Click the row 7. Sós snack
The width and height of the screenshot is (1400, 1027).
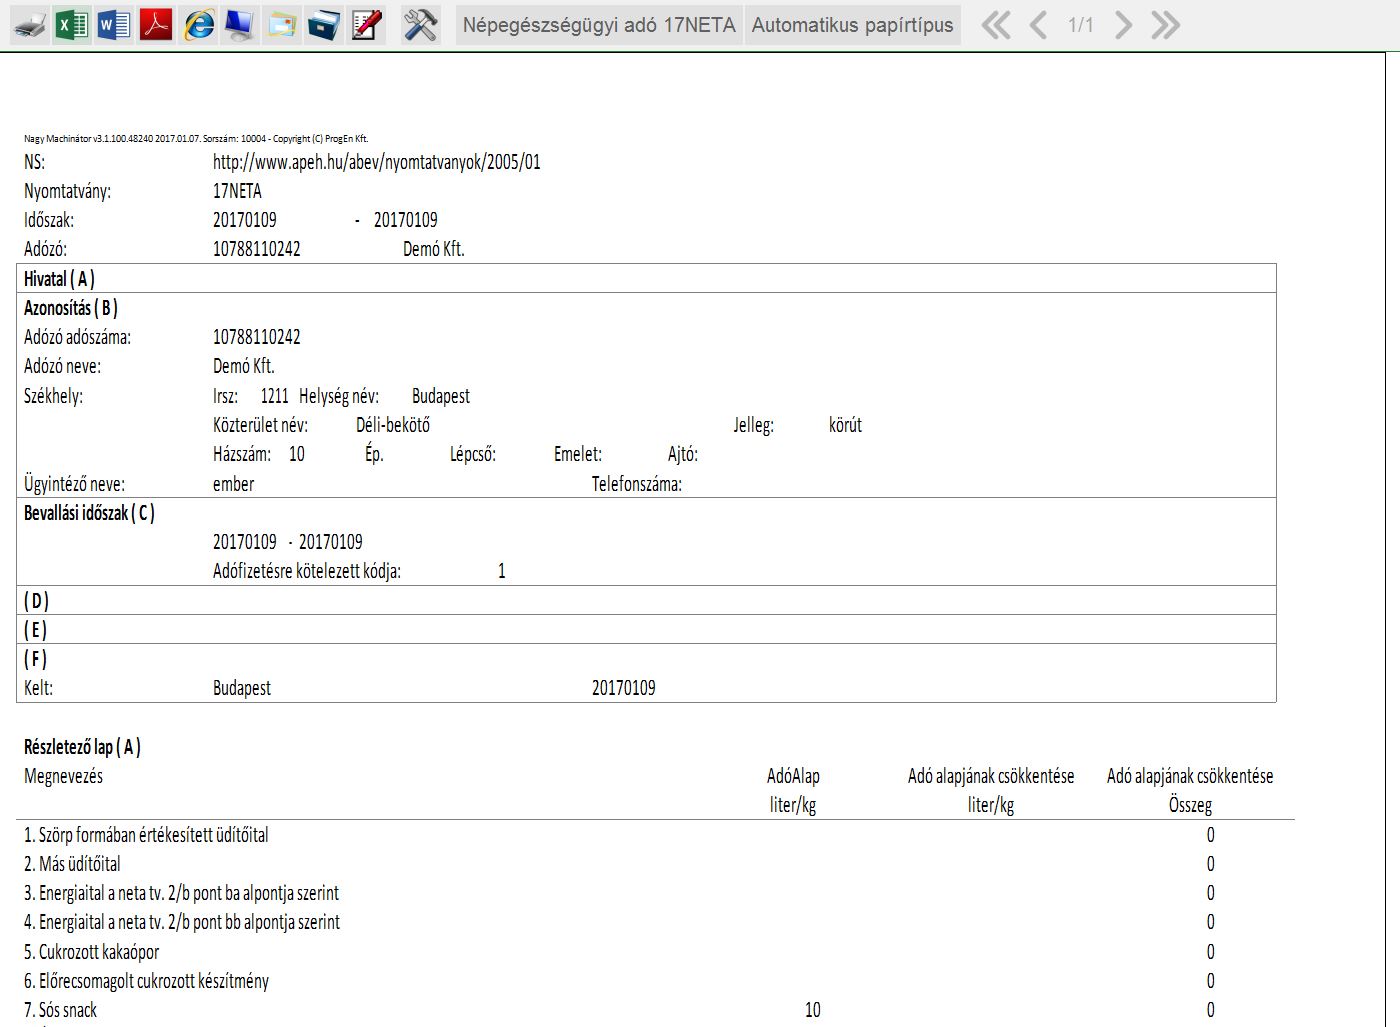(60, 1010)
